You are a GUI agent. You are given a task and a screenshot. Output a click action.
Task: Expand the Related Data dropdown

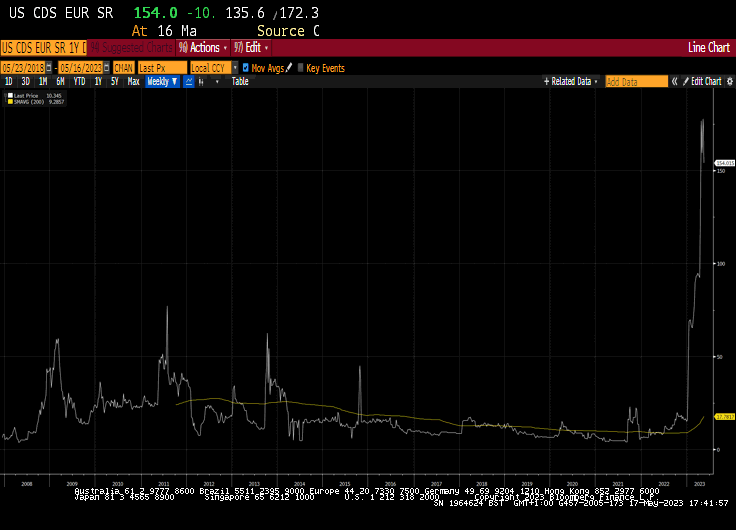click(x=571, y=81)
